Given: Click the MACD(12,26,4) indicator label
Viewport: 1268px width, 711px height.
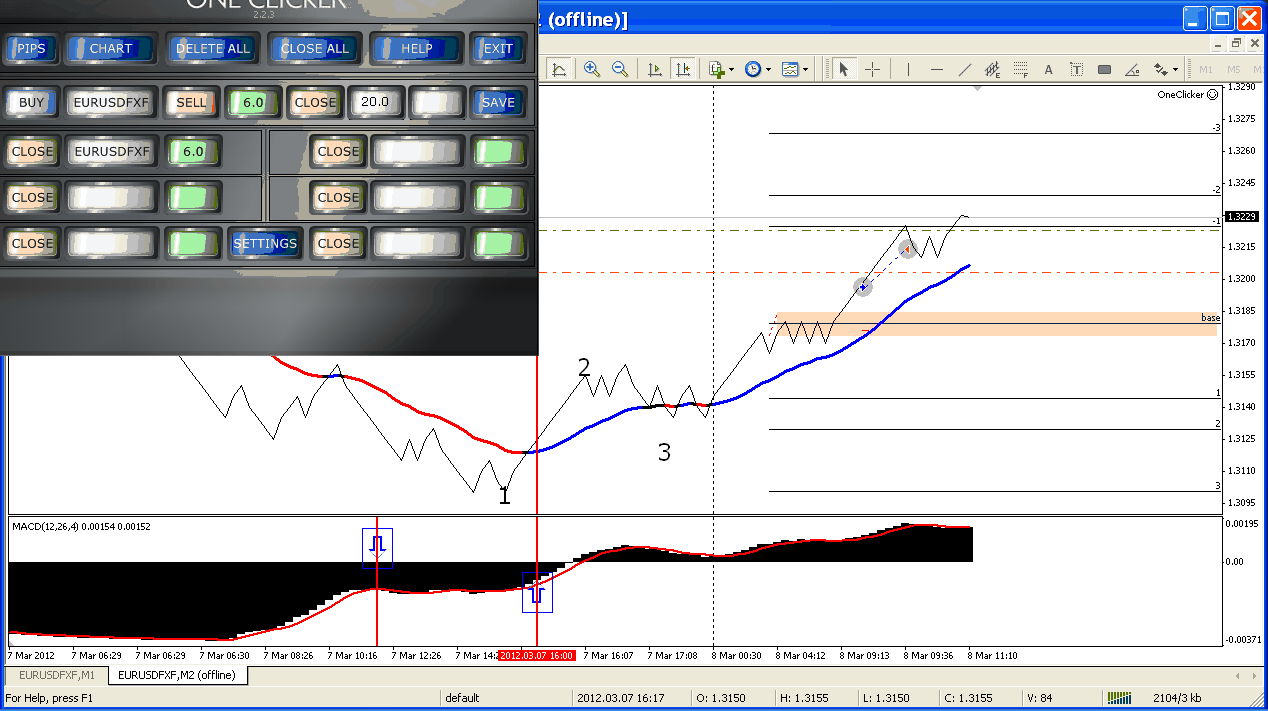Looking at the screenshot, I should point(81,525).
